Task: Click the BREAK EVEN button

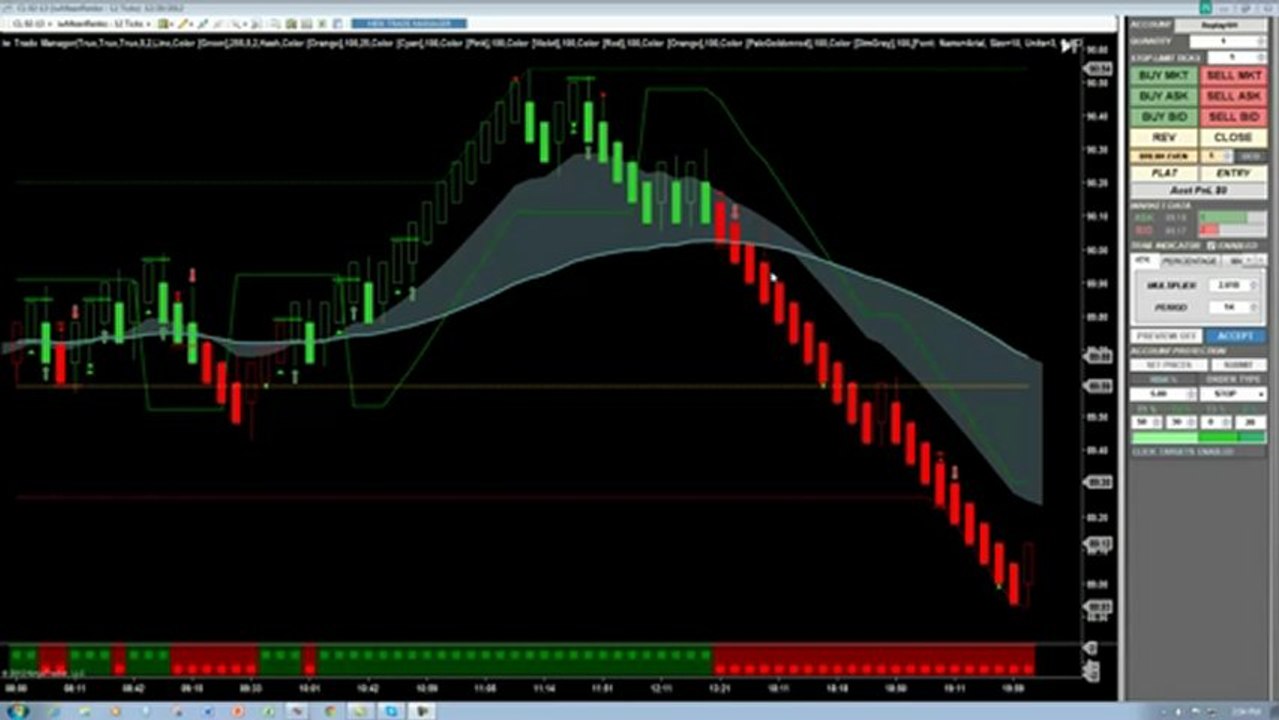Action: pyautogui.click(x=1163, y=156)
